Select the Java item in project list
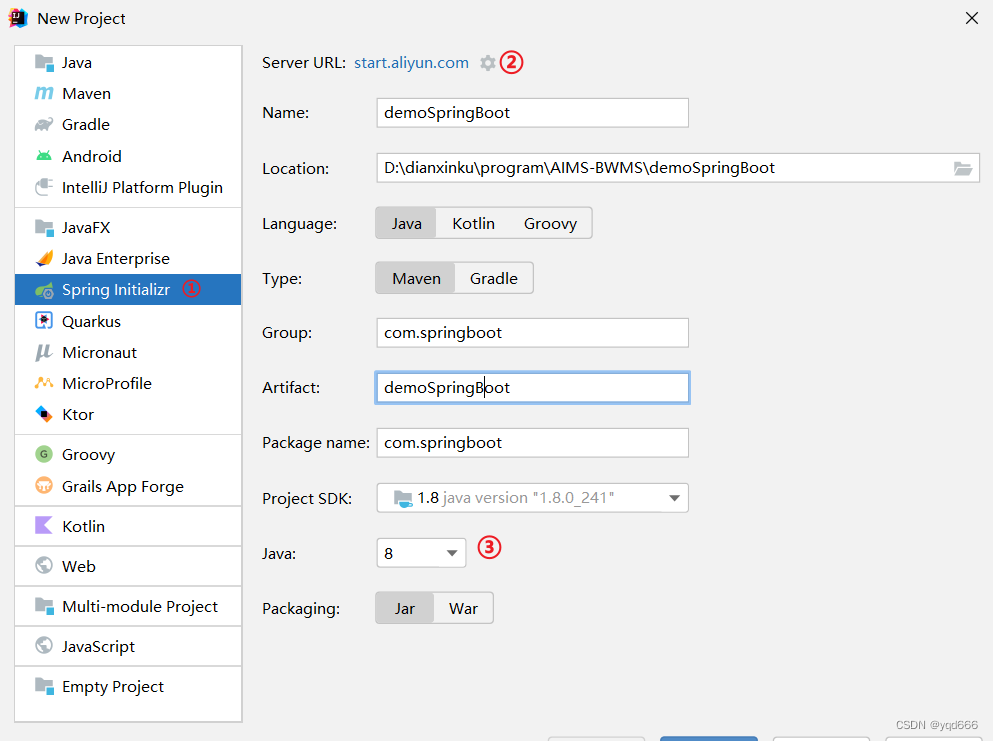The height and width of the screenshot is (741, 993). coord(128,63)
